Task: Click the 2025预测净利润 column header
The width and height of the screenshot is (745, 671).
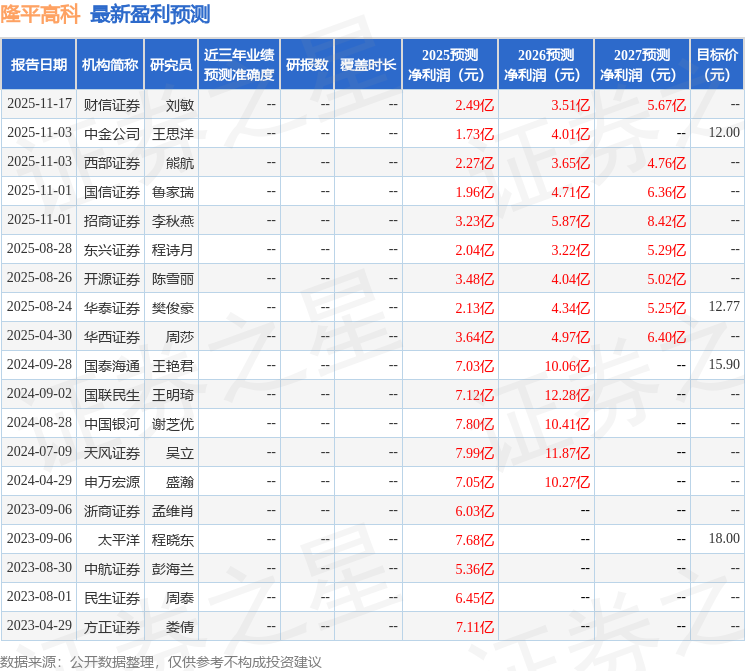Action: click(450, 64)
